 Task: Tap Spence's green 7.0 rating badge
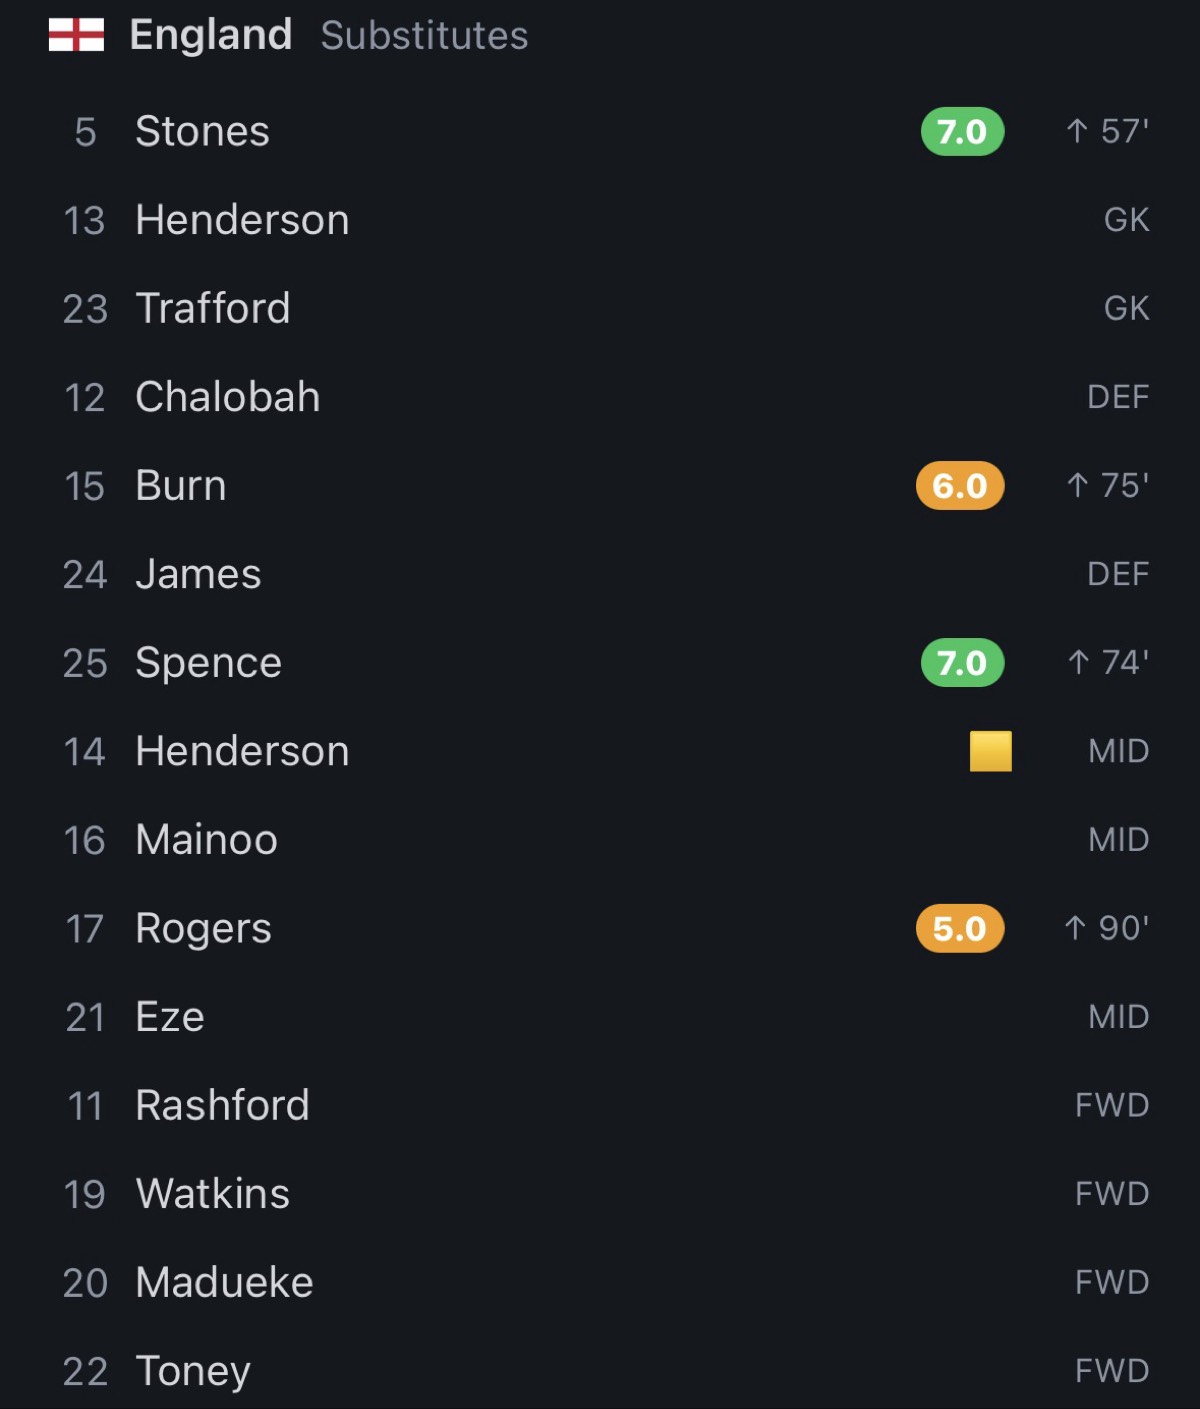click(x=962, y=662)
